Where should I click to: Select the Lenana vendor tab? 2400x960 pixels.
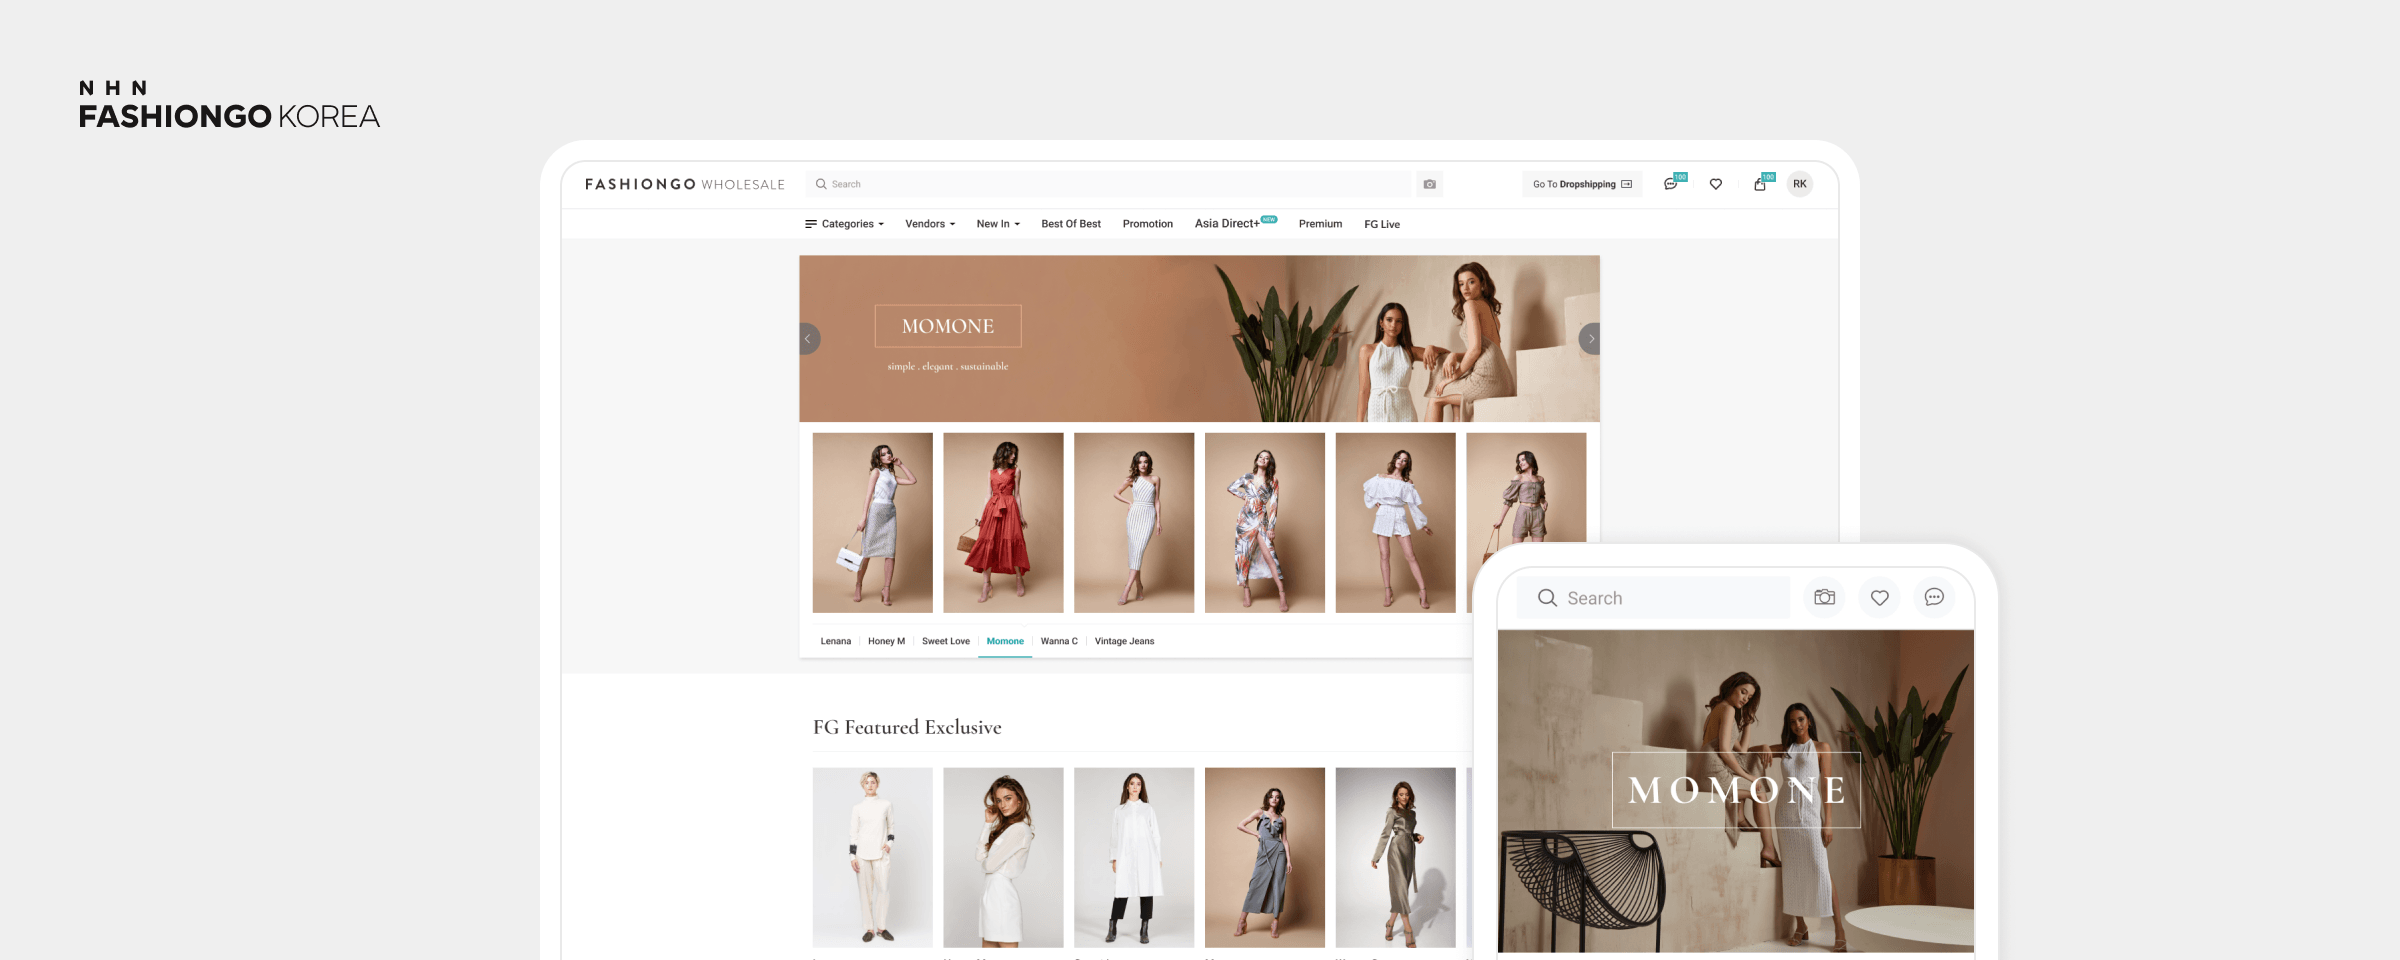point(836,641)
